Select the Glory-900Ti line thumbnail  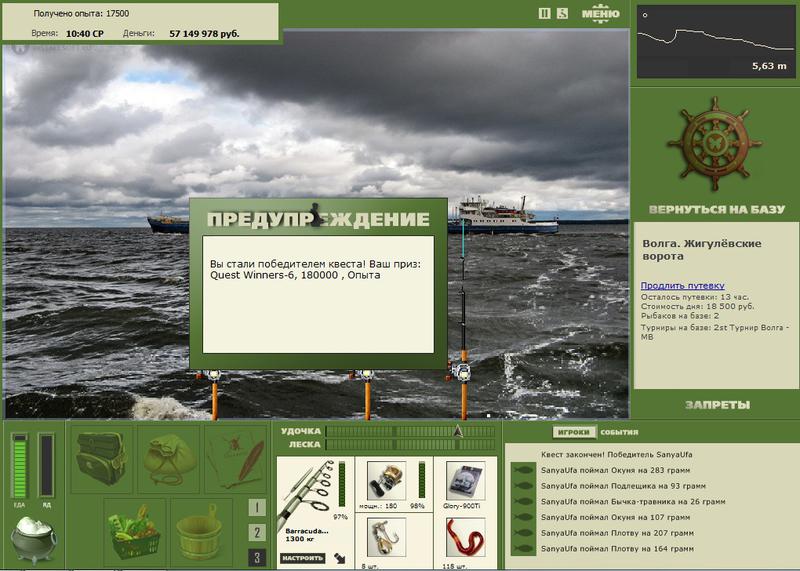tap(465, 481)
